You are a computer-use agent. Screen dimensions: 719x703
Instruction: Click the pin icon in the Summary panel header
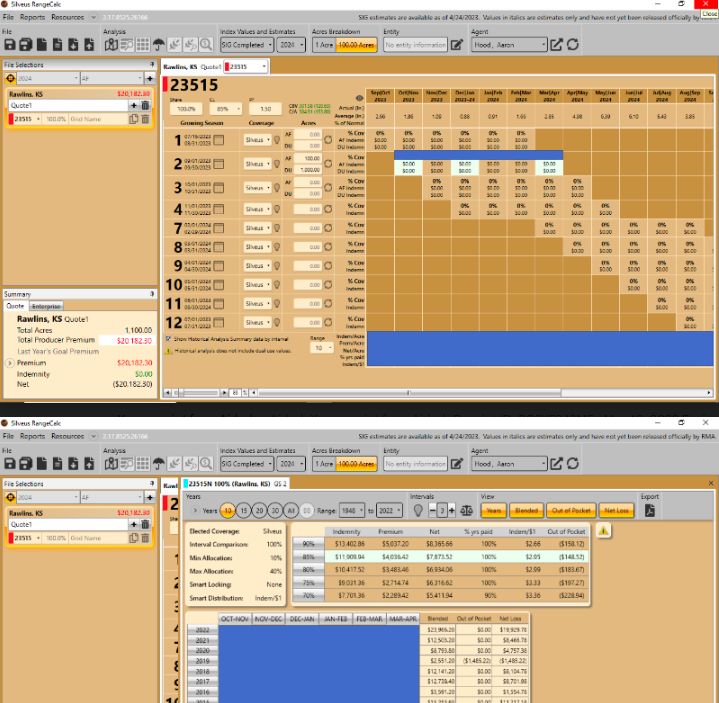point(151,294)
